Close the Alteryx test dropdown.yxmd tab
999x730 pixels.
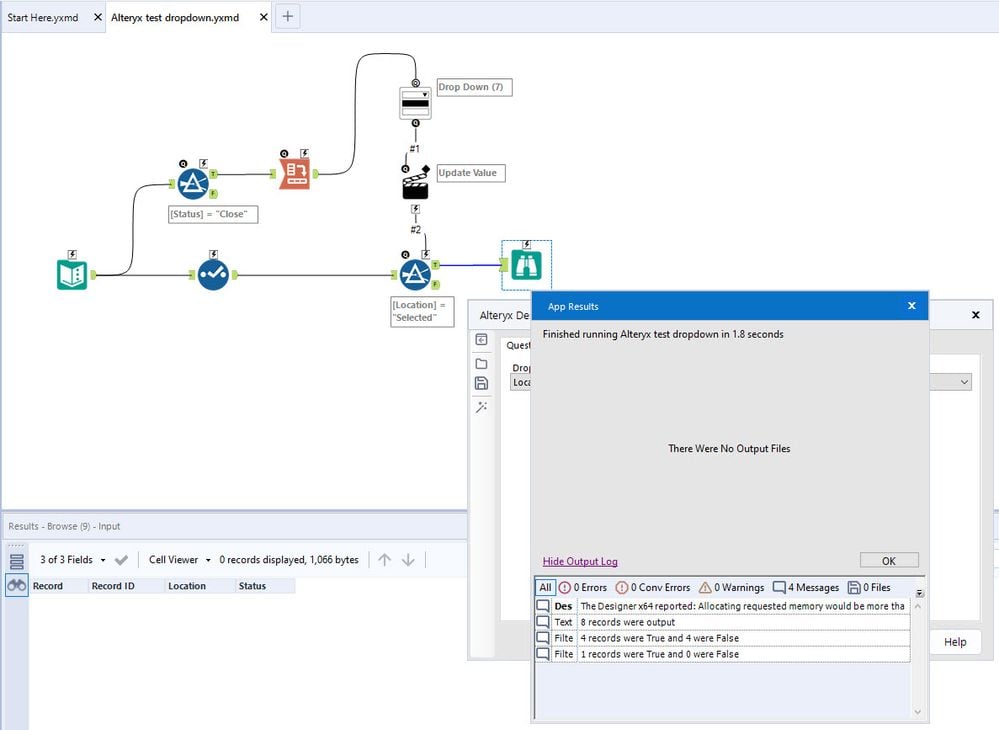click(x=264, y=17)
